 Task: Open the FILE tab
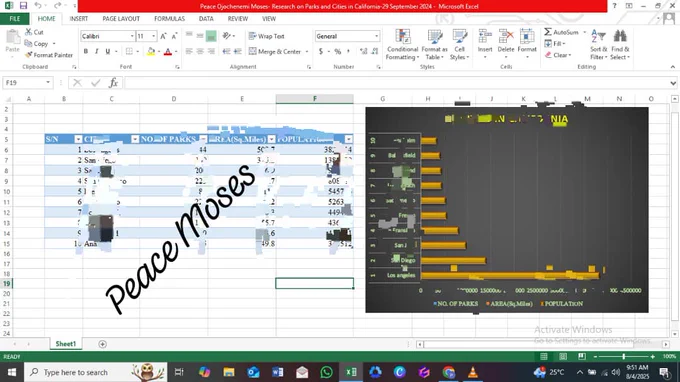[x=15, y=19]
